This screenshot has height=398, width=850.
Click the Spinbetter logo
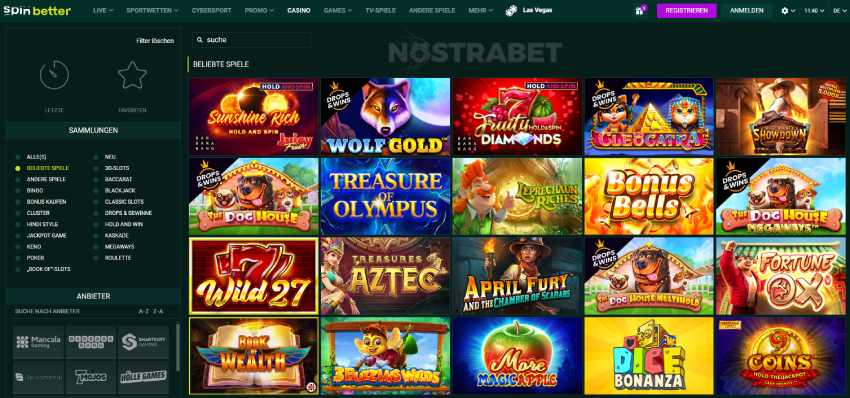coord(37,10)
